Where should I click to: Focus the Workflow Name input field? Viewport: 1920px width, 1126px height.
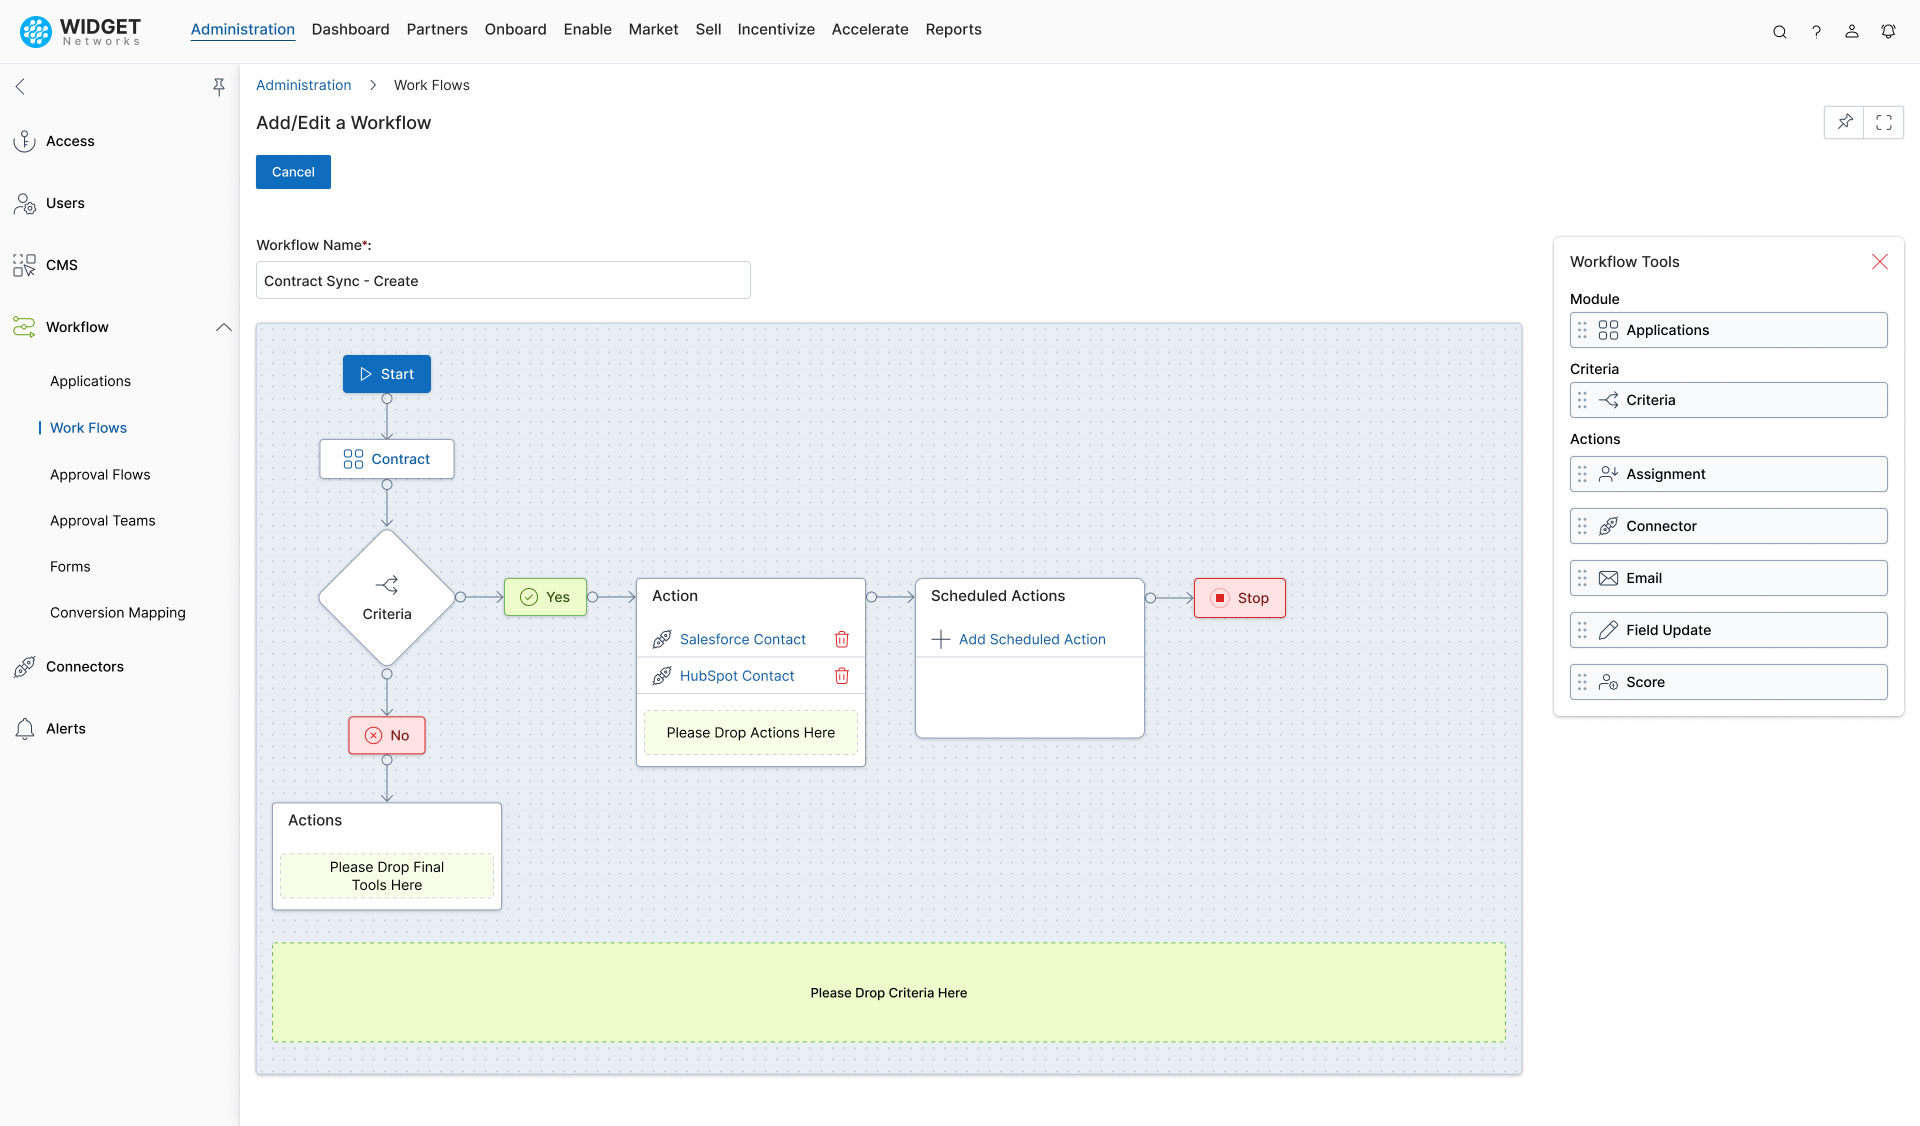[503, 280]
